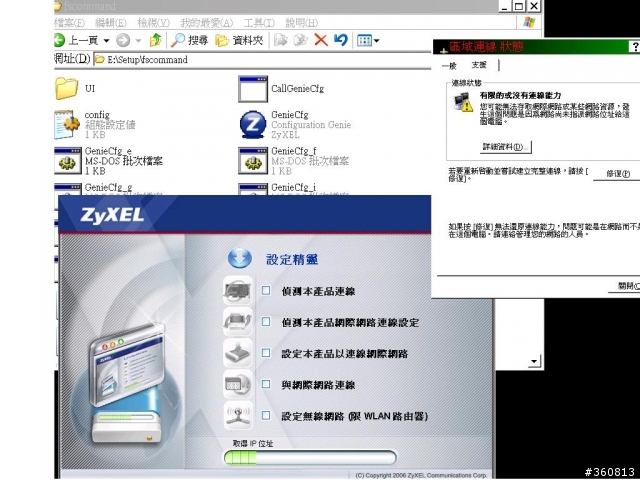640x480 pixels.
Task: Click the Up folder icon in toolbar
Action: [156, 40]
